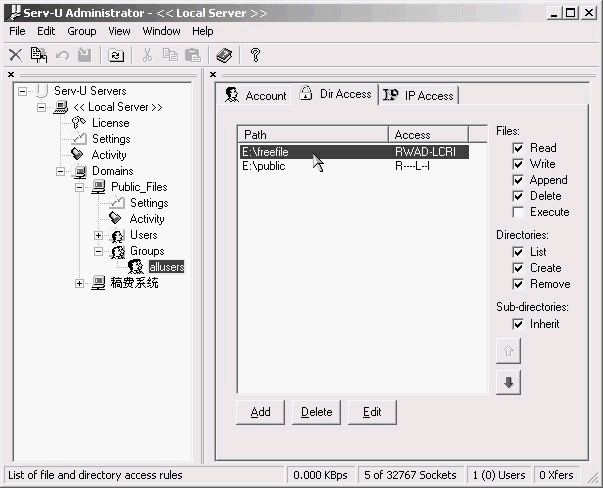603x488 pixels.
Task: Select Settings under Local Server
Action: pos(111,139)
